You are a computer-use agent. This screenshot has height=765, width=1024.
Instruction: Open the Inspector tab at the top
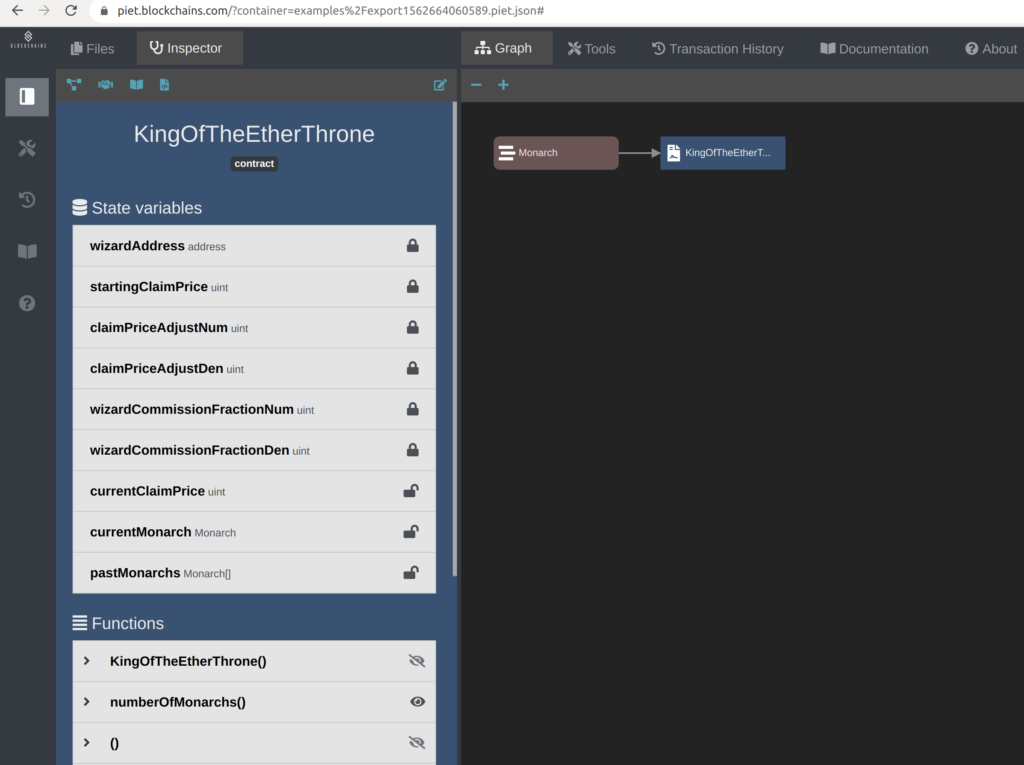189,48
